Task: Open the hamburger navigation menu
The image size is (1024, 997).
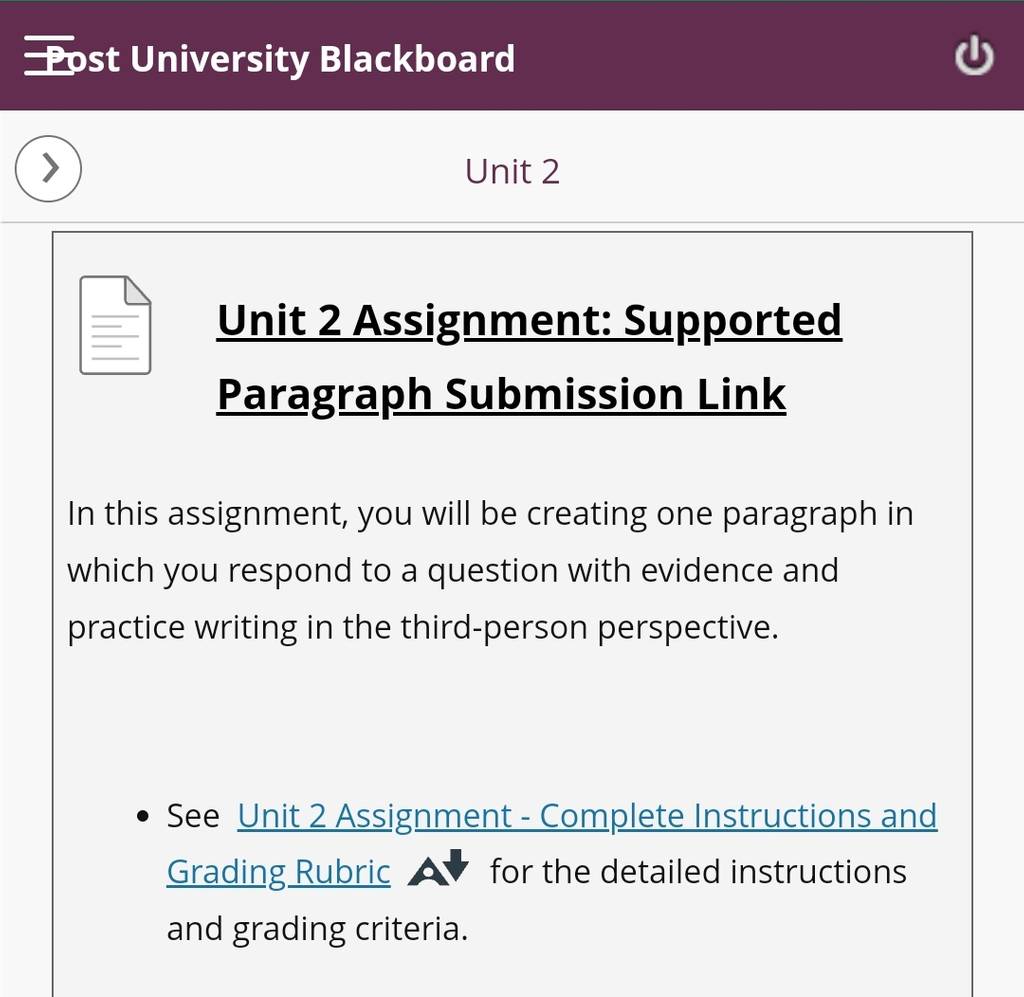Action: point(49,55)
